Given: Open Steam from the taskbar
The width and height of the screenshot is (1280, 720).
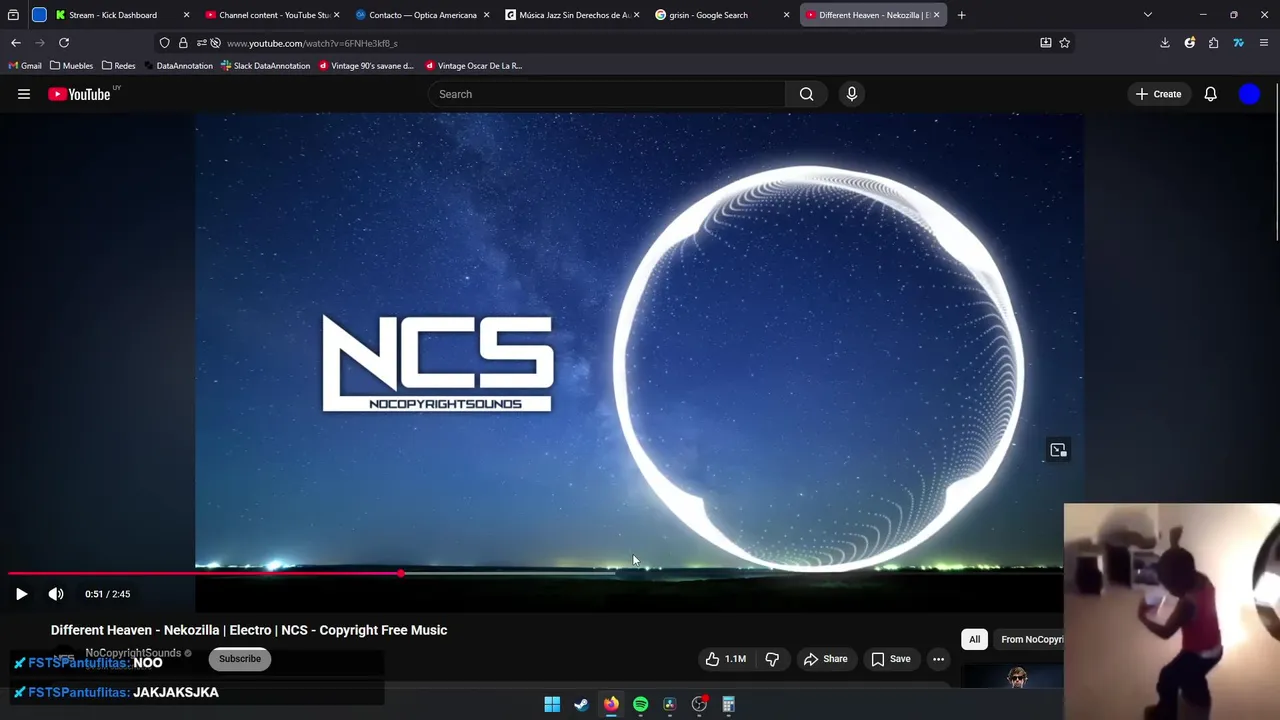Looking at the screenshot, I should (581, 705).
